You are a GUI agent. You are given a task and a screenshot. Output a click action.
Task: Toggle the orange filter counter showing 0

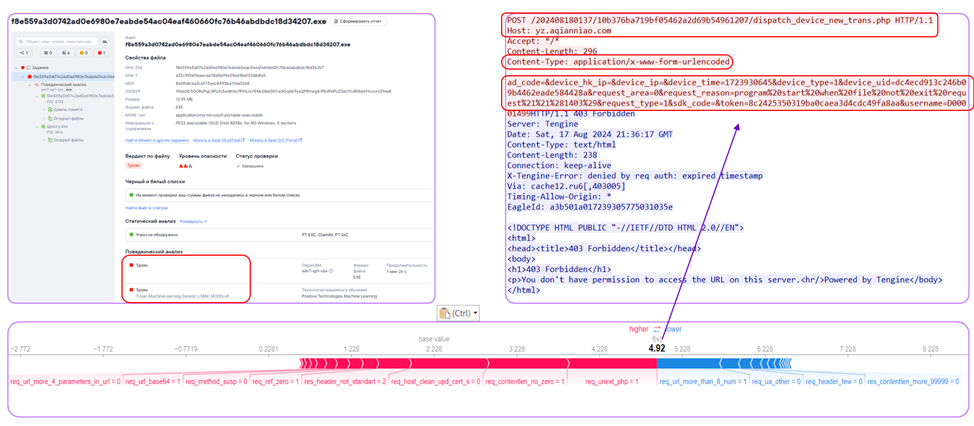(x=83, y=53)
